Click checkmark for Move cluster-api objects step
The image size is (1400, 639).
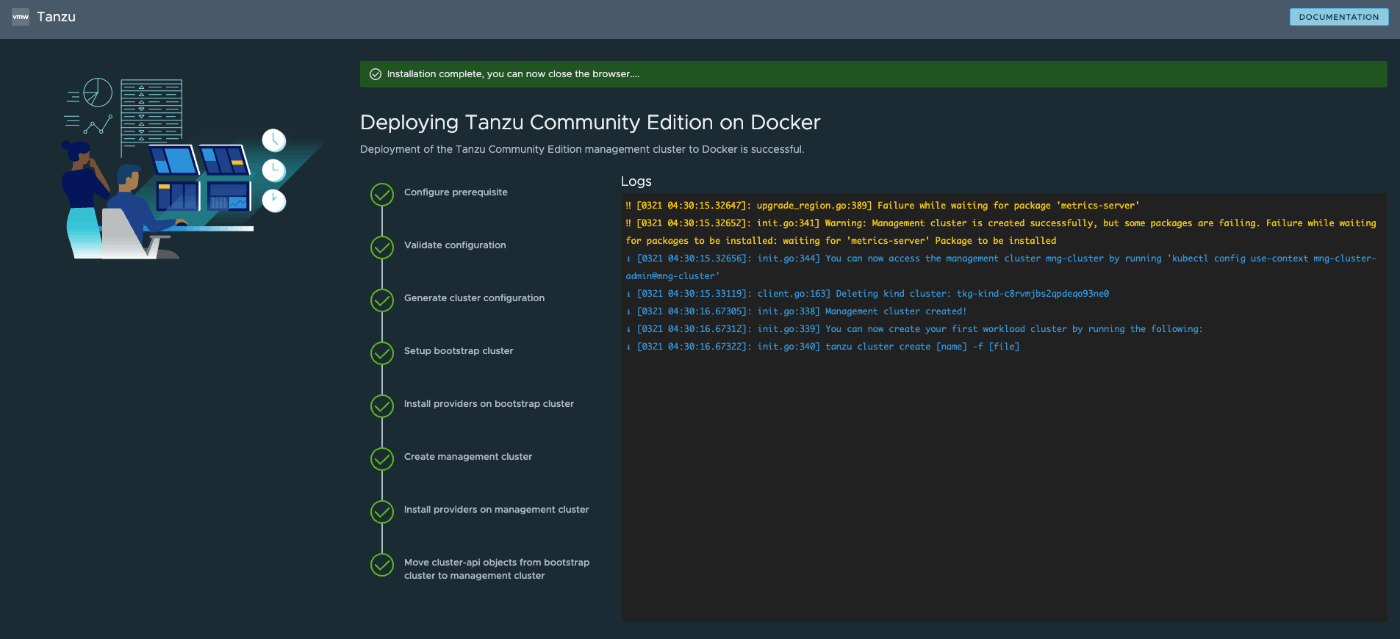(x=382, y=565)
